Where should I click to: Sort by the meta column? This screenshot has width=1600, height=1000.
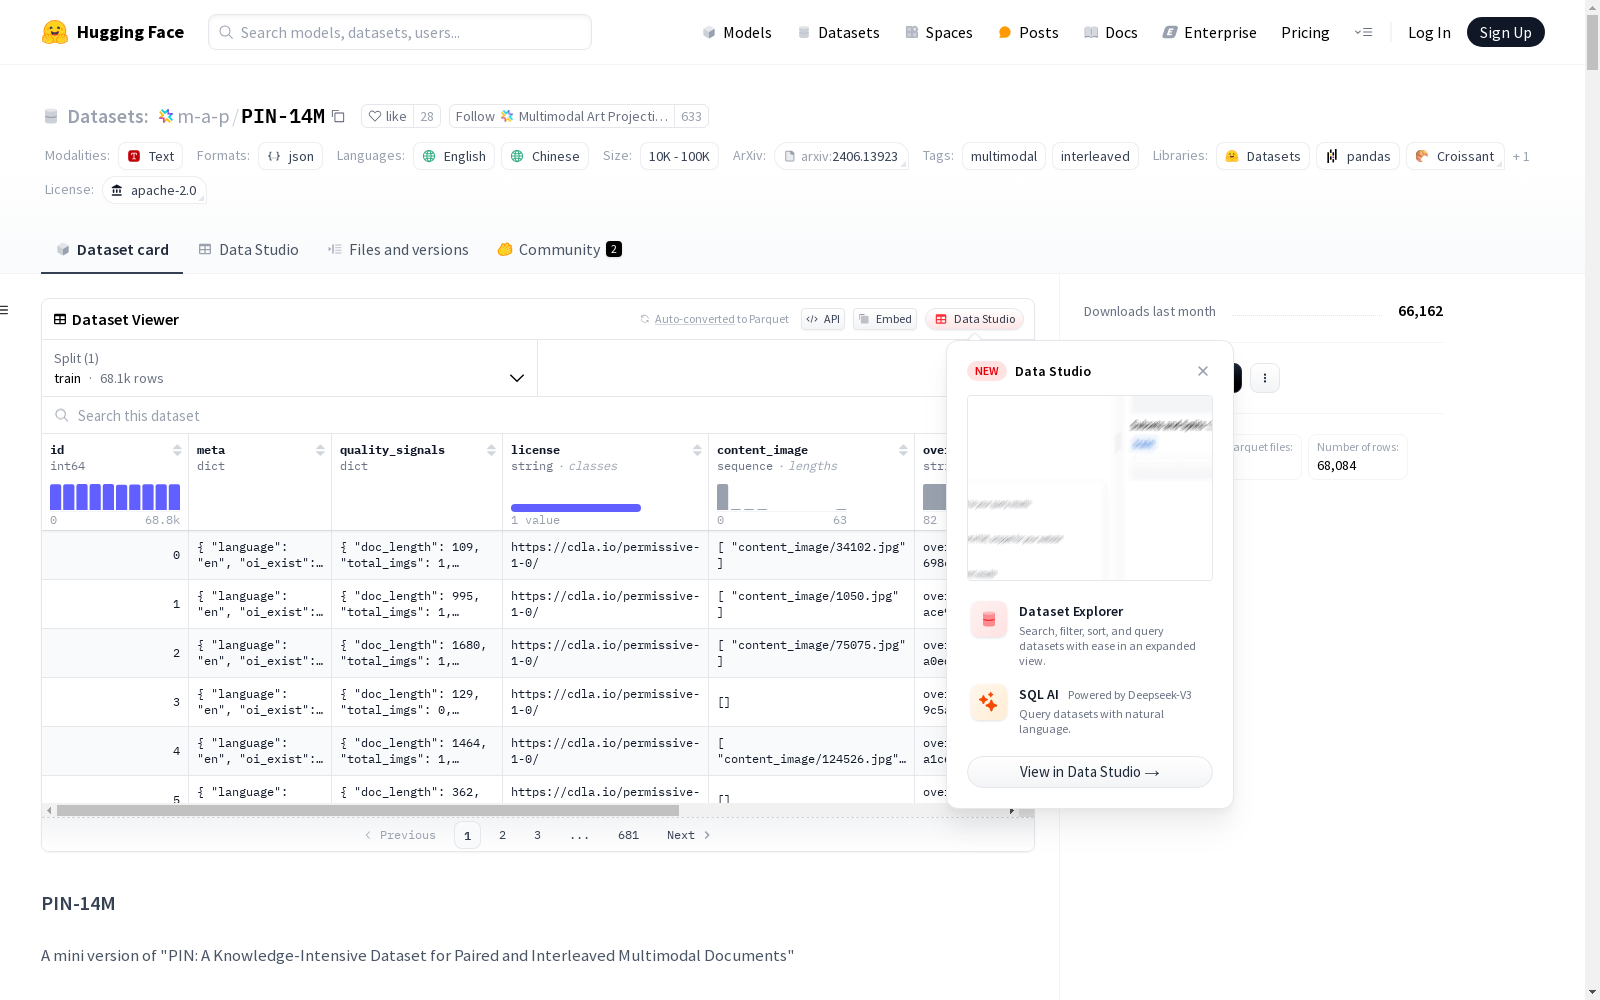coord(320,450)
